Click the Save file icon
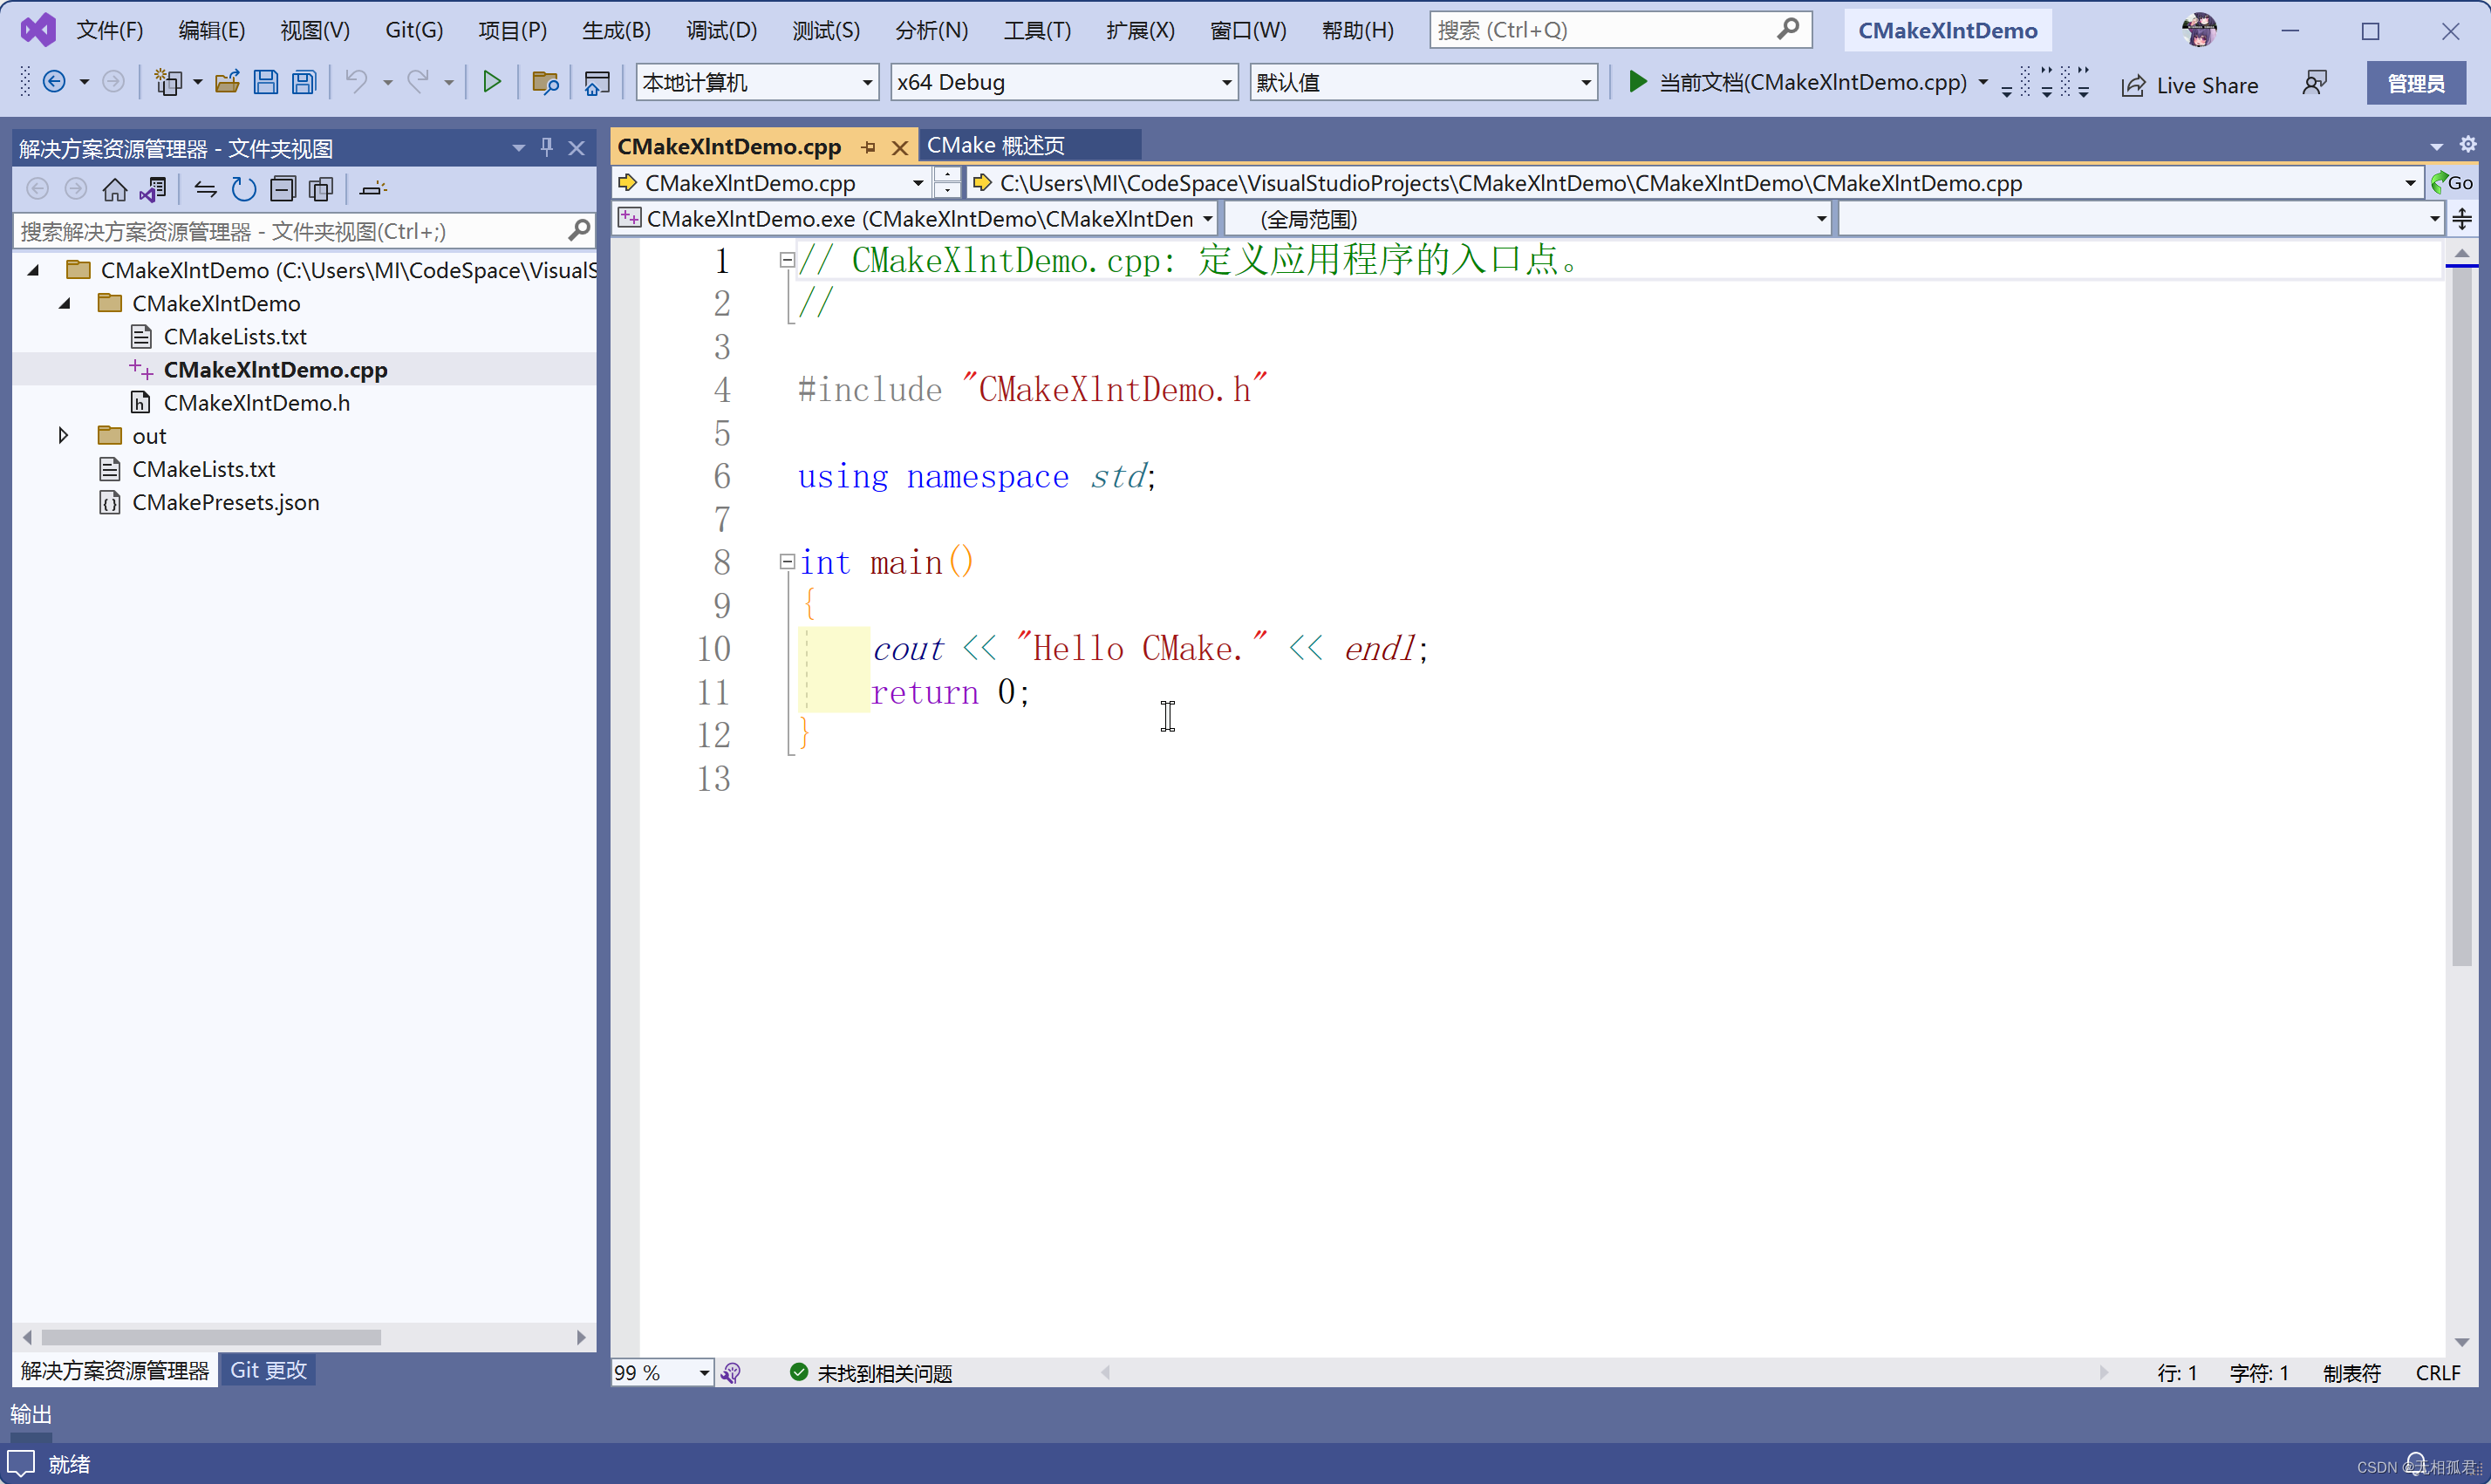This screenshot has width=2491, height=1484. pyautogui.click(x=266, y=82)
